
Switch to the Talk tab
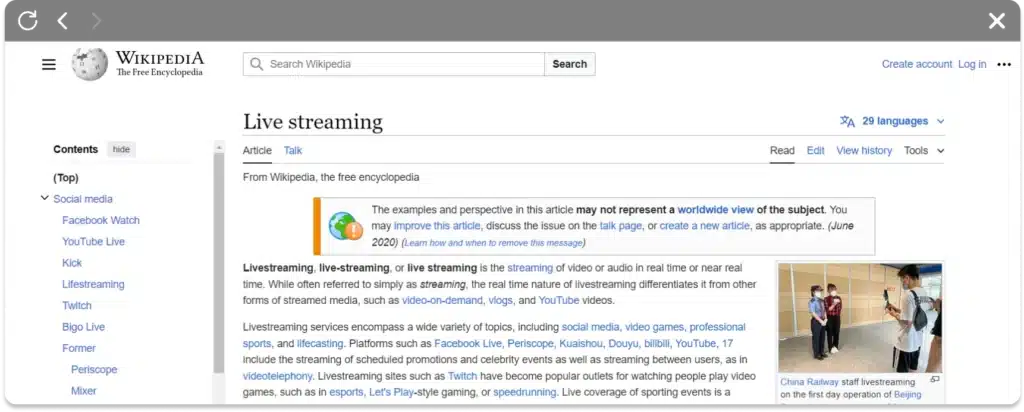coord(293,151)
